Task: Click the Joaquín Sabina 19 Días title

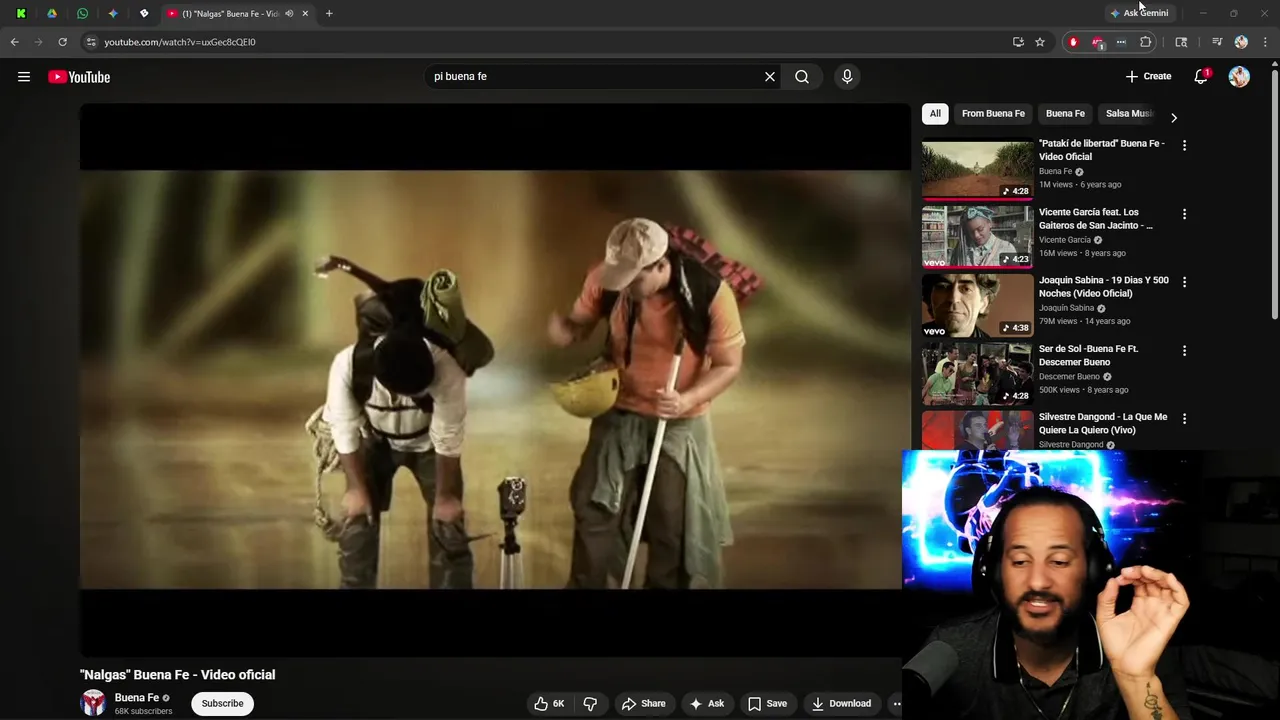Action: pyautogui.click(x=1103, y=287)
